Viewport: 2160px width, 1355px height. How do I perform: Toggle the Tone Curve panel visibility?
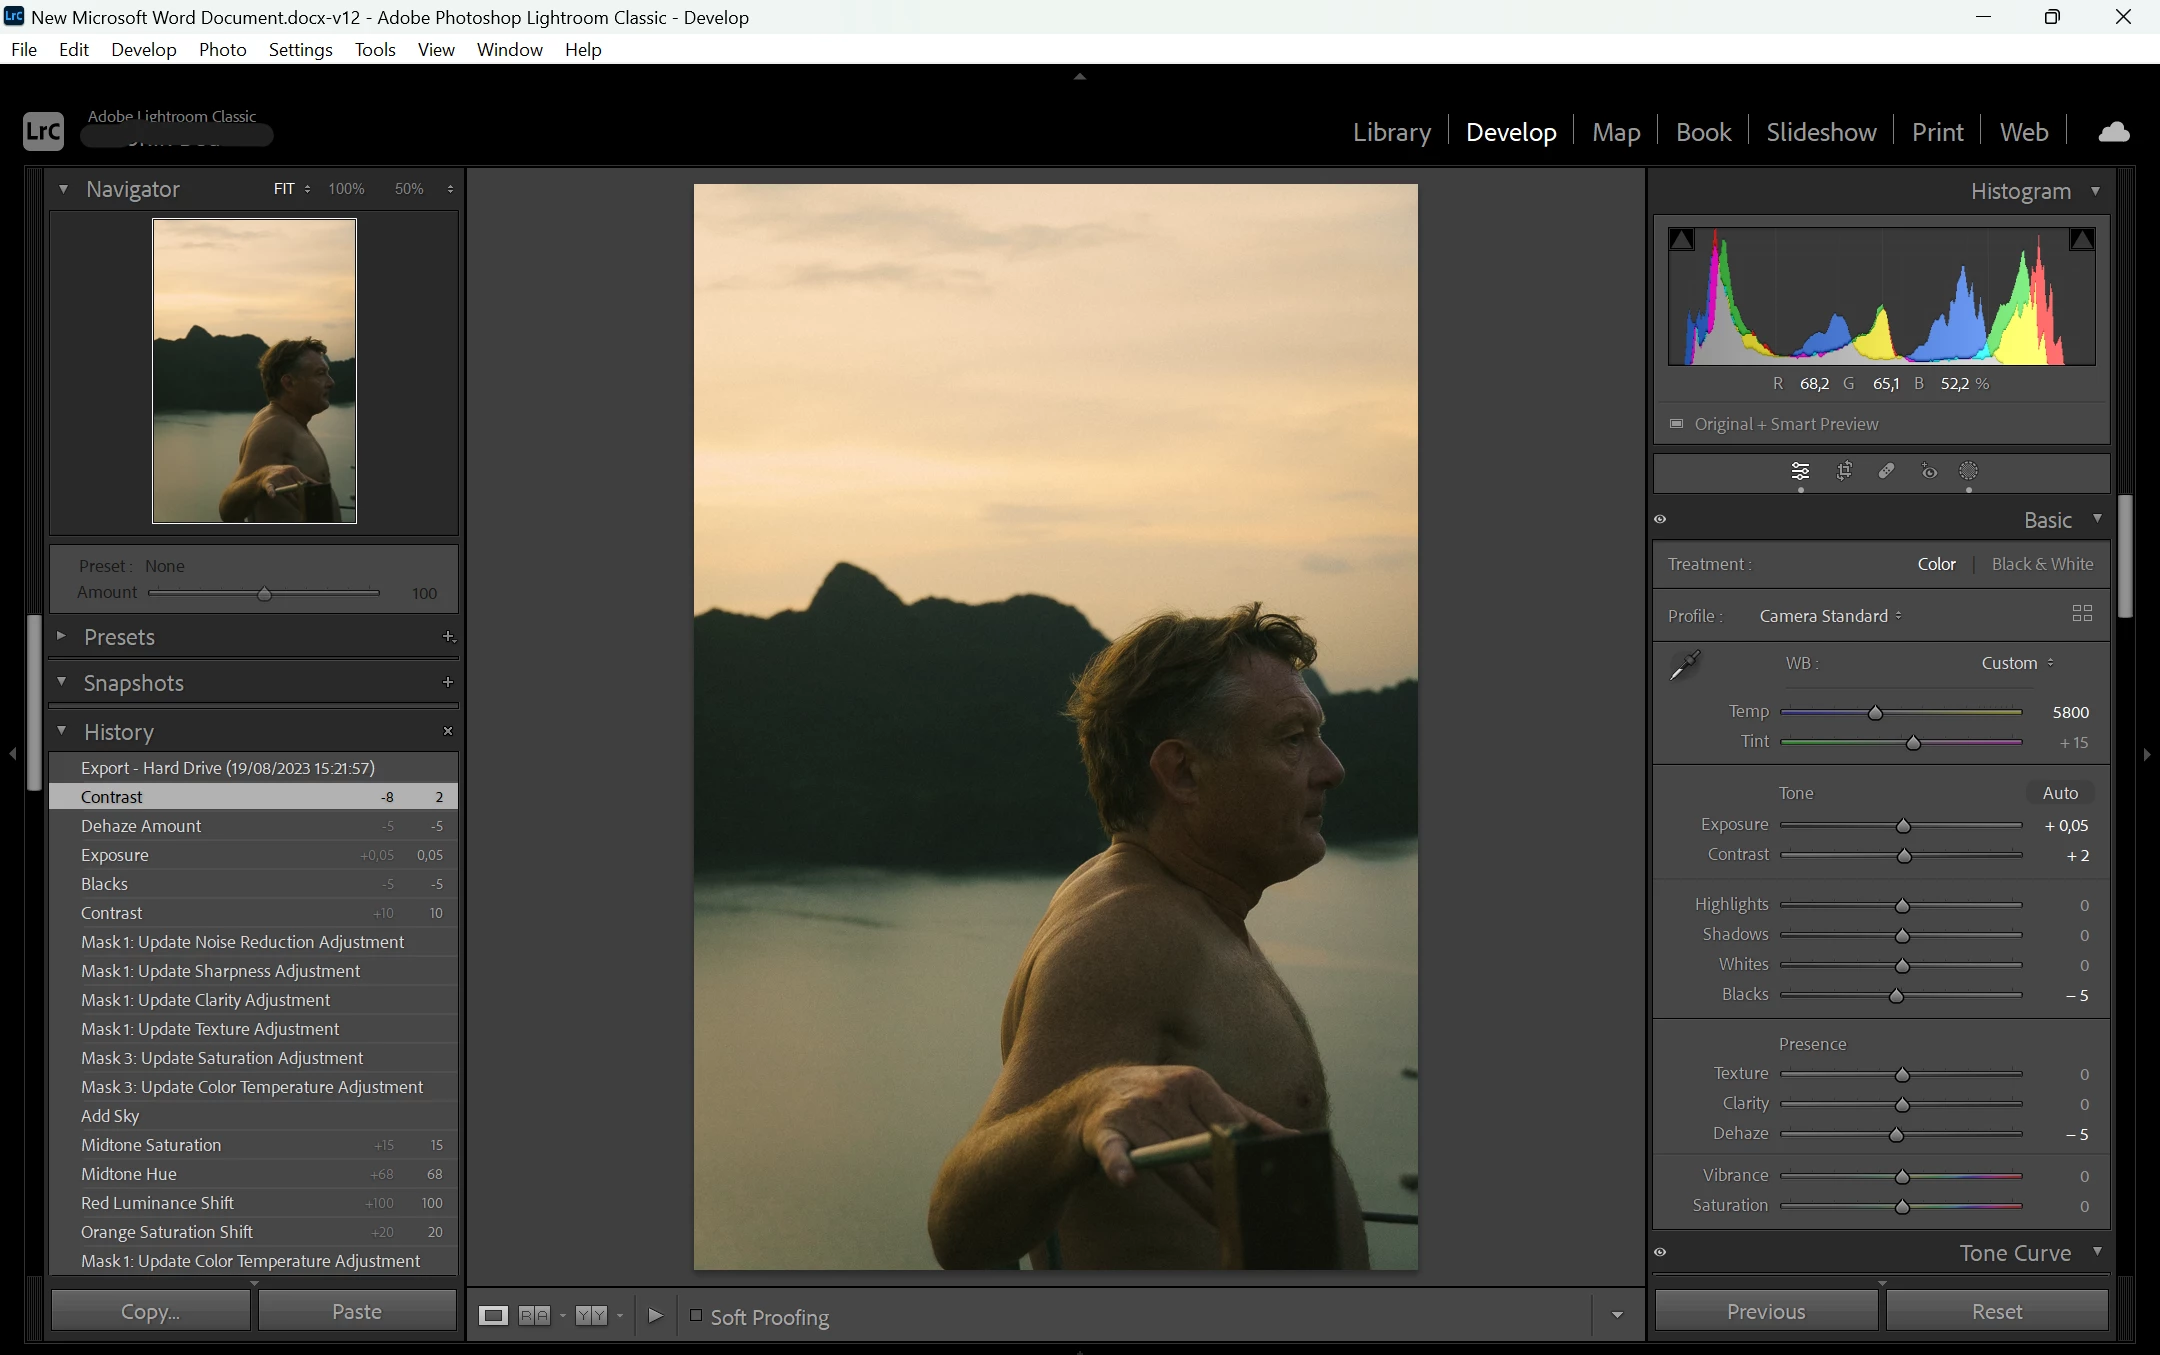1660,1252
